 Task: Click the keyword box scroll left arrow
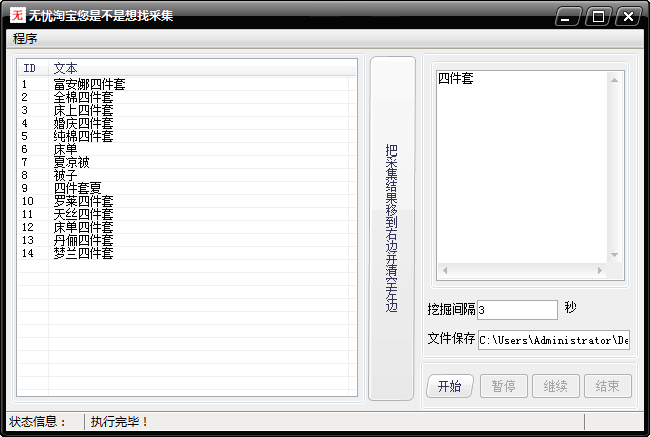[445, 270]
